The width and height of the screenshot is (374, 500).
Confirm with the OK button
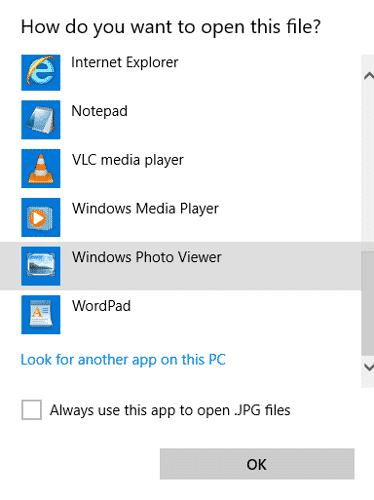[257, 464]
